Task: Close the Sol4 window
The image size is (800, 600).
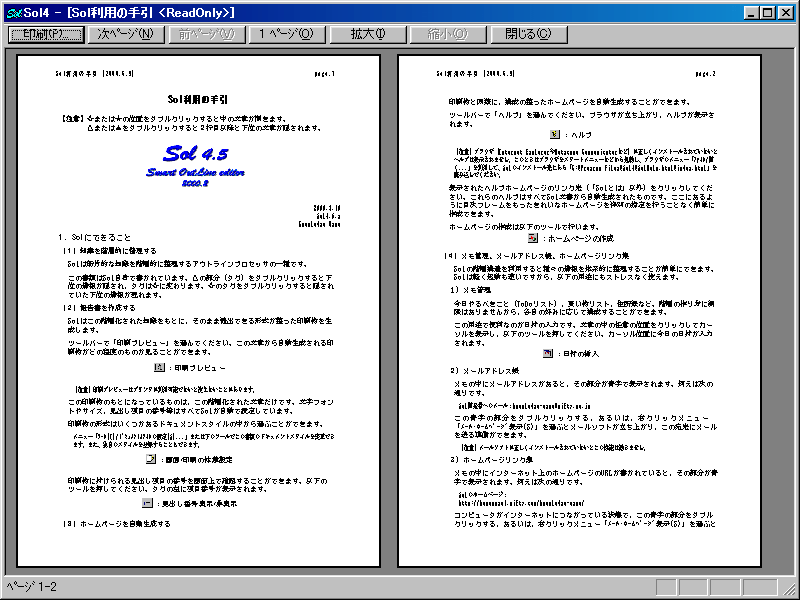Action: click(786, 13)
